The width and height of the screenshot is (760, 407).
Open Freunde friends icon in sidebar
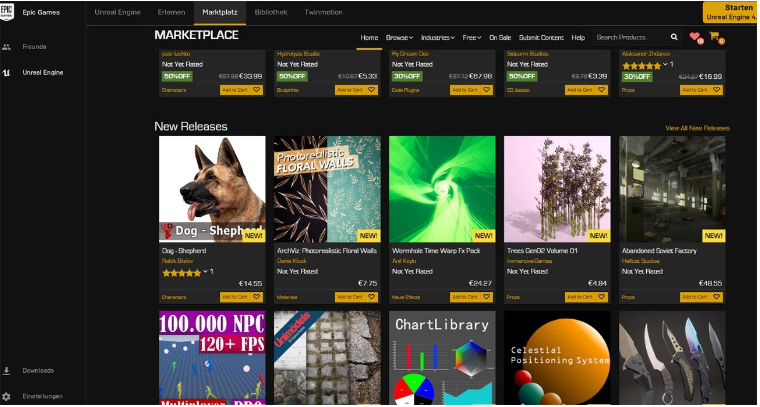6,47
